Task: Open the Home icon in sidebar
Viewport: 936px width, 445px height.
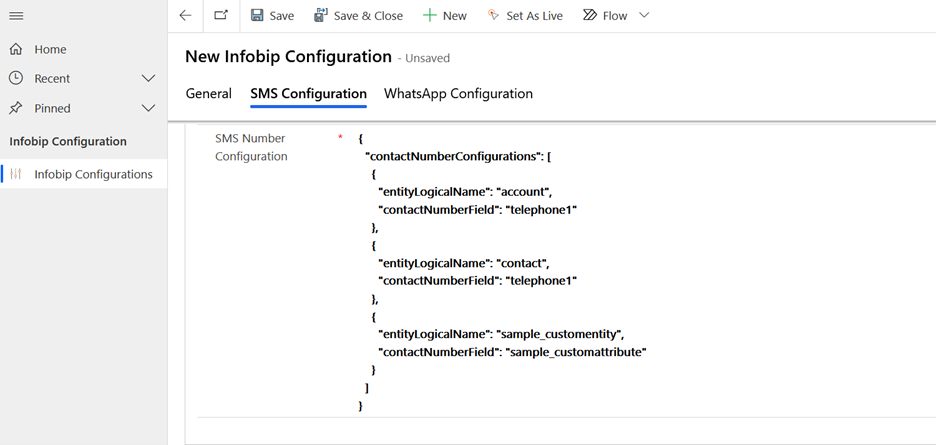Action: [16, 49]
